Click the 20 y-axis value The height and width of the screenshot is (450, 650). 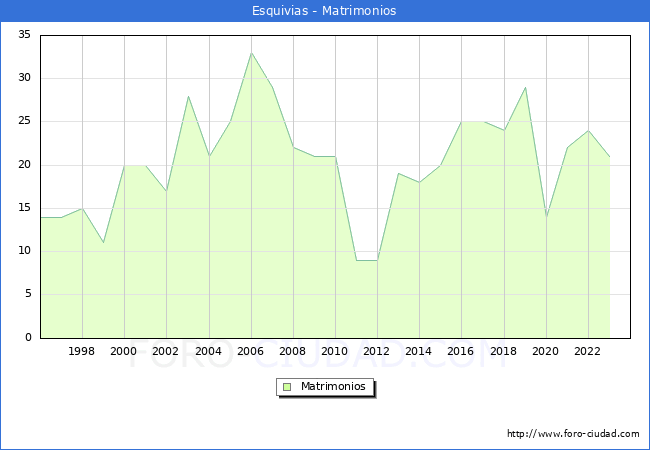[24, 165]
